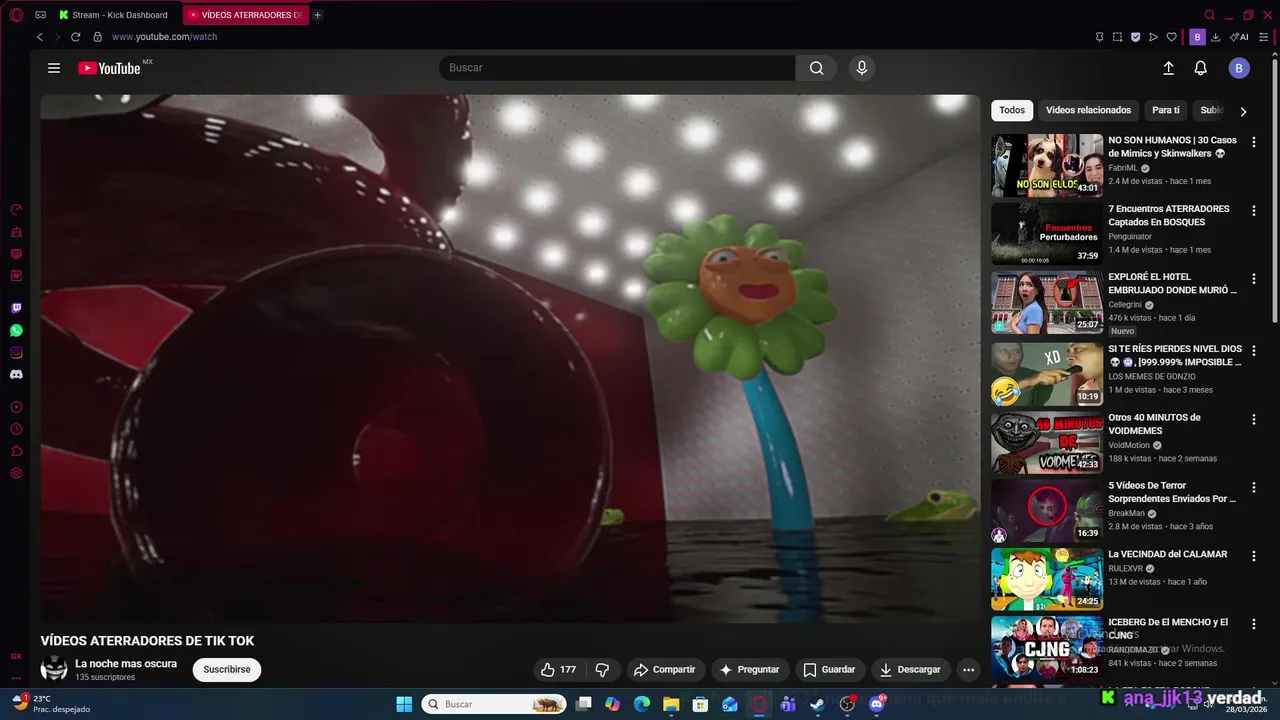Screen dimensions: 1280x720
Task: Click the YouTube search input field
Action: click(x=617, y=68)
